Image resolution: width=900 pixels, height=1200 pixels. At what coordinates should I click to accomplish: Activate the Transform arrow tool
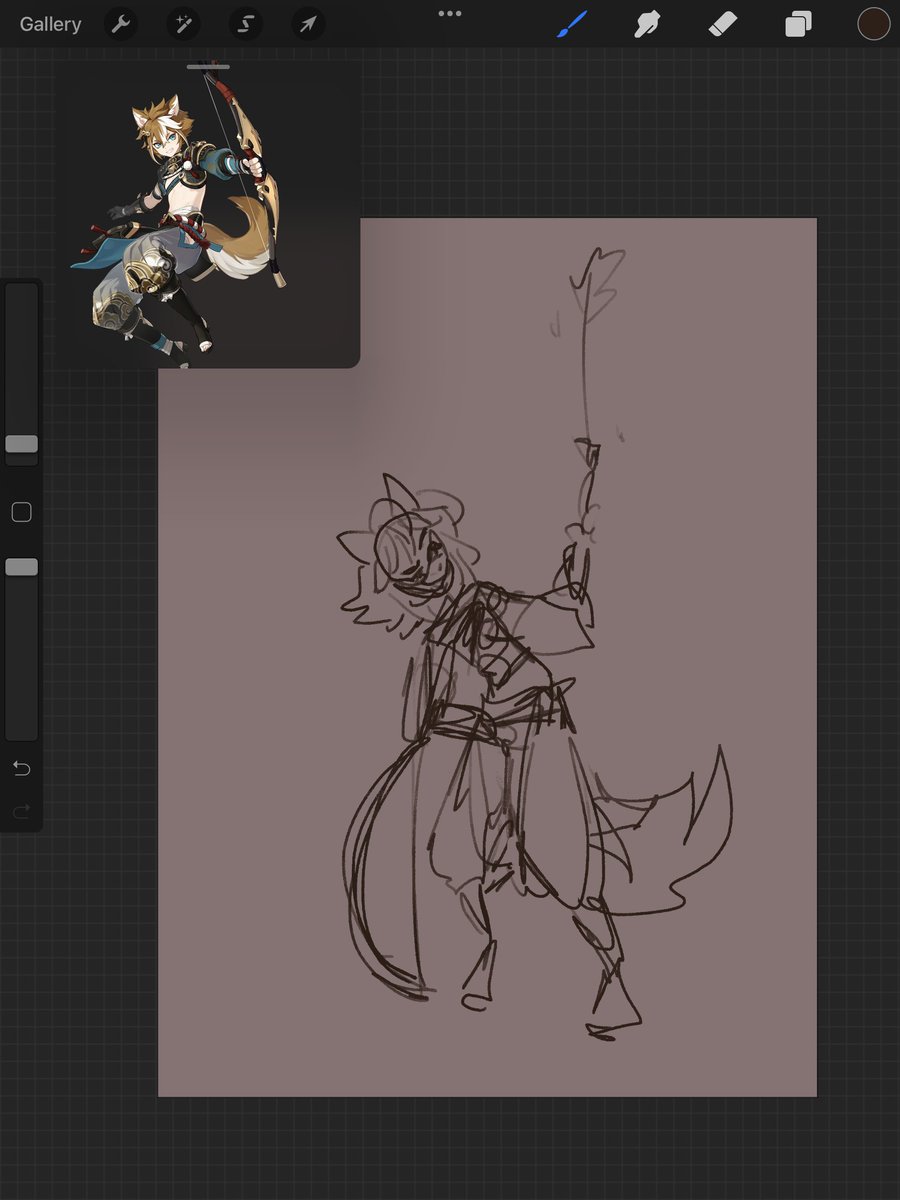pyautogui.click(x=308, y=24)
